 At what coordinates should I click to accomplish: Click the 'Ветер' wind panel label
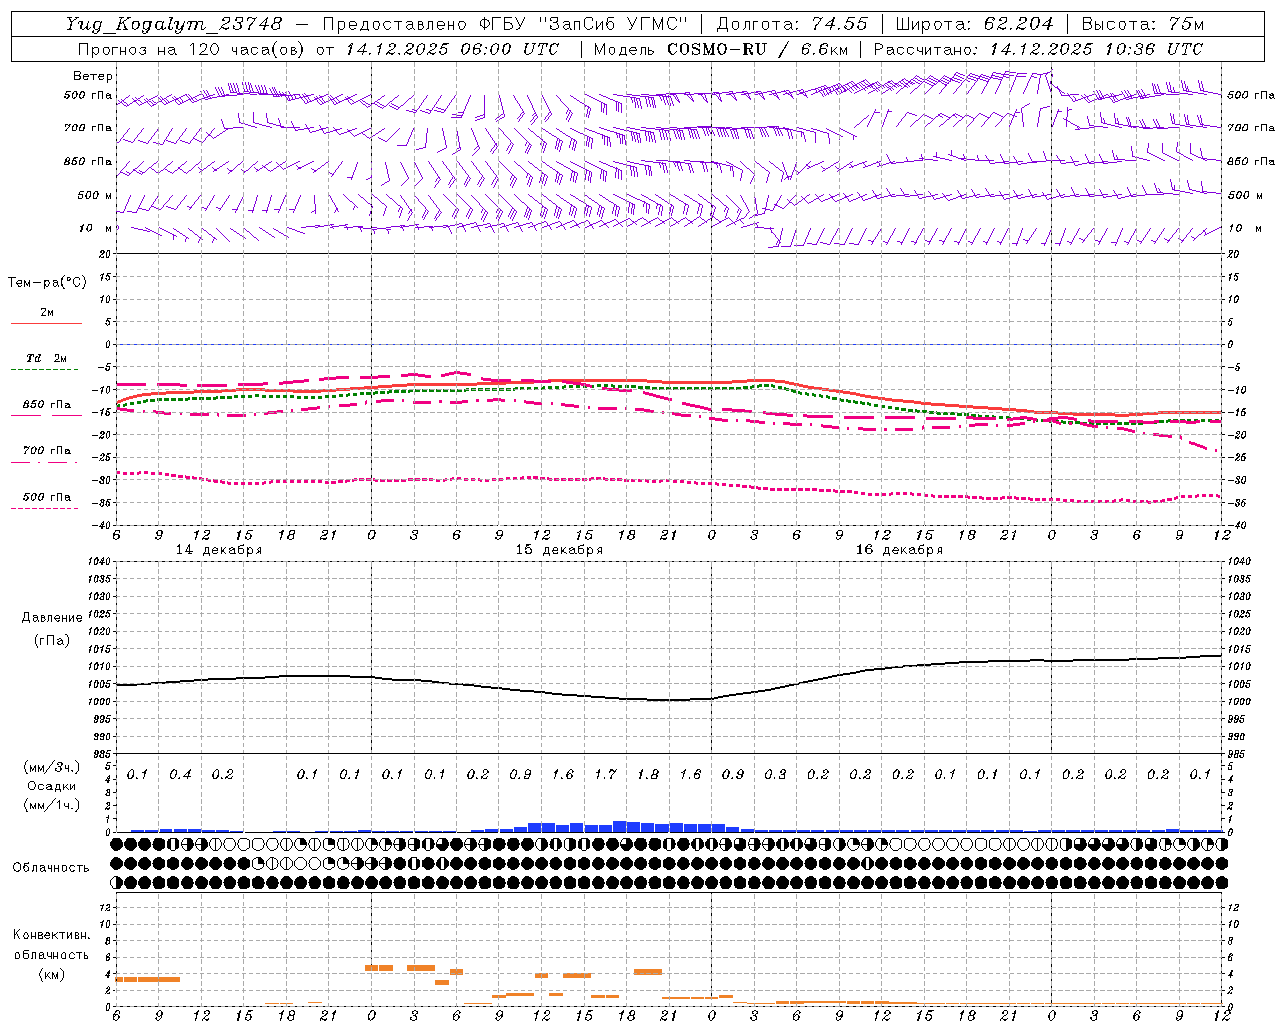[x=93, y=76]
